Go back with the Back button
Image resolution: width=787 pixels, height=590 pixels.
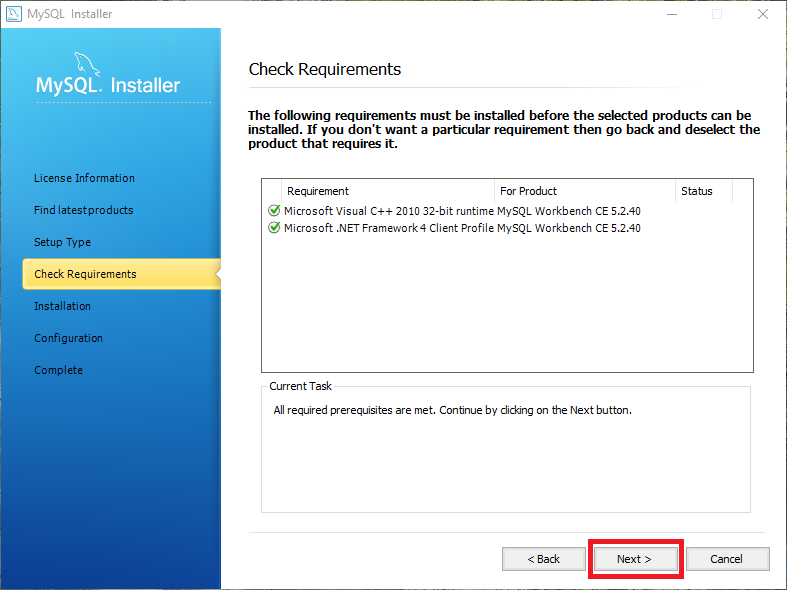[544, 559]
